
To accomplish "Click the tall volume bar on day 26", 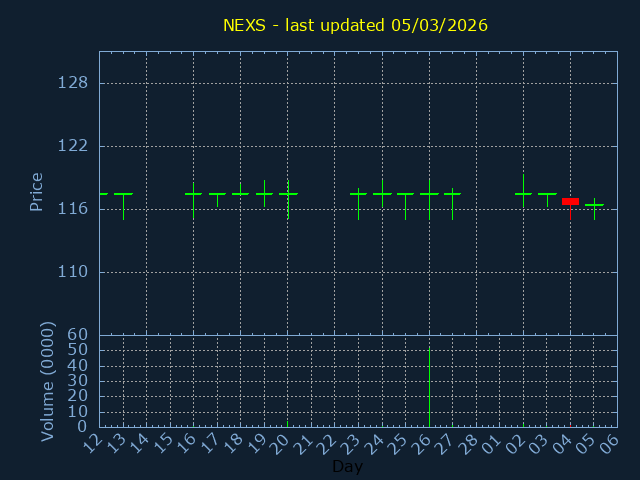I will click(x=429, y=388).
